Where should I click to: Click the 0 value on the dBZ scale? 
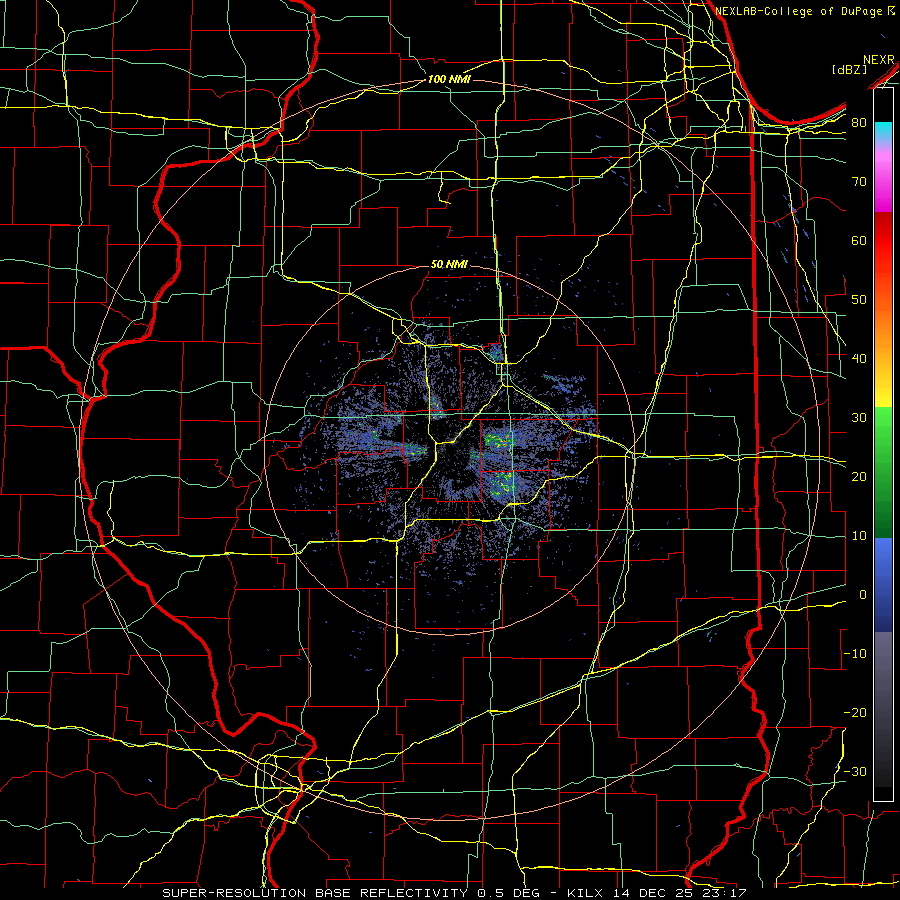[x=863, y=595]
